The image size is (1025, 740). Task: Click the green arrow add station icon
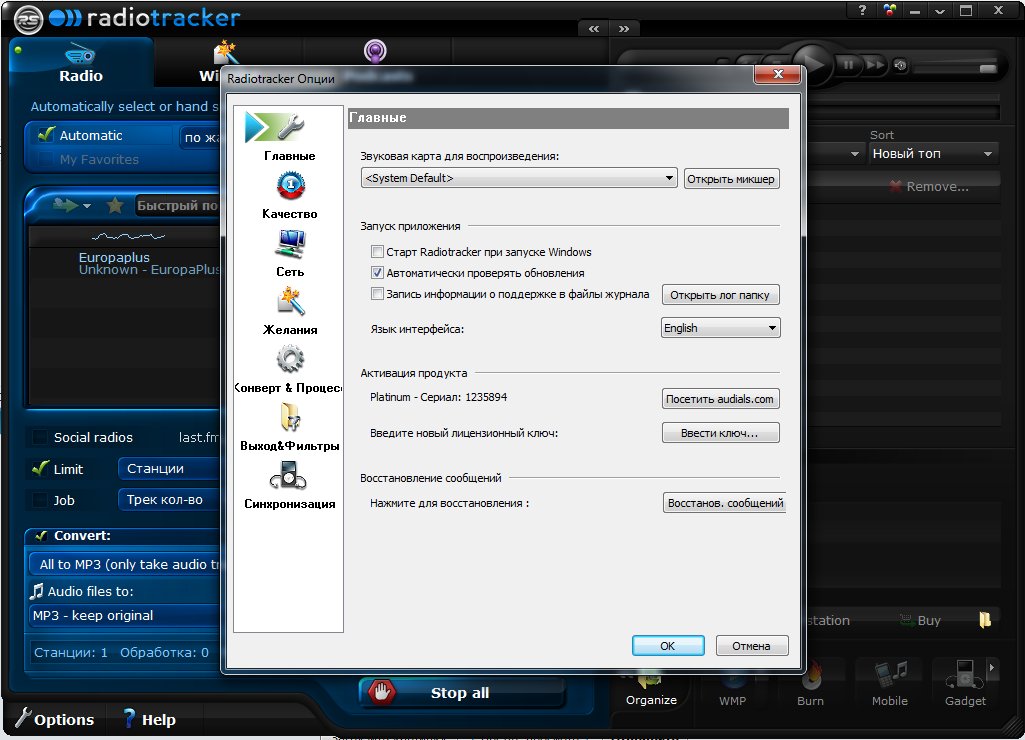pos(65,205)
